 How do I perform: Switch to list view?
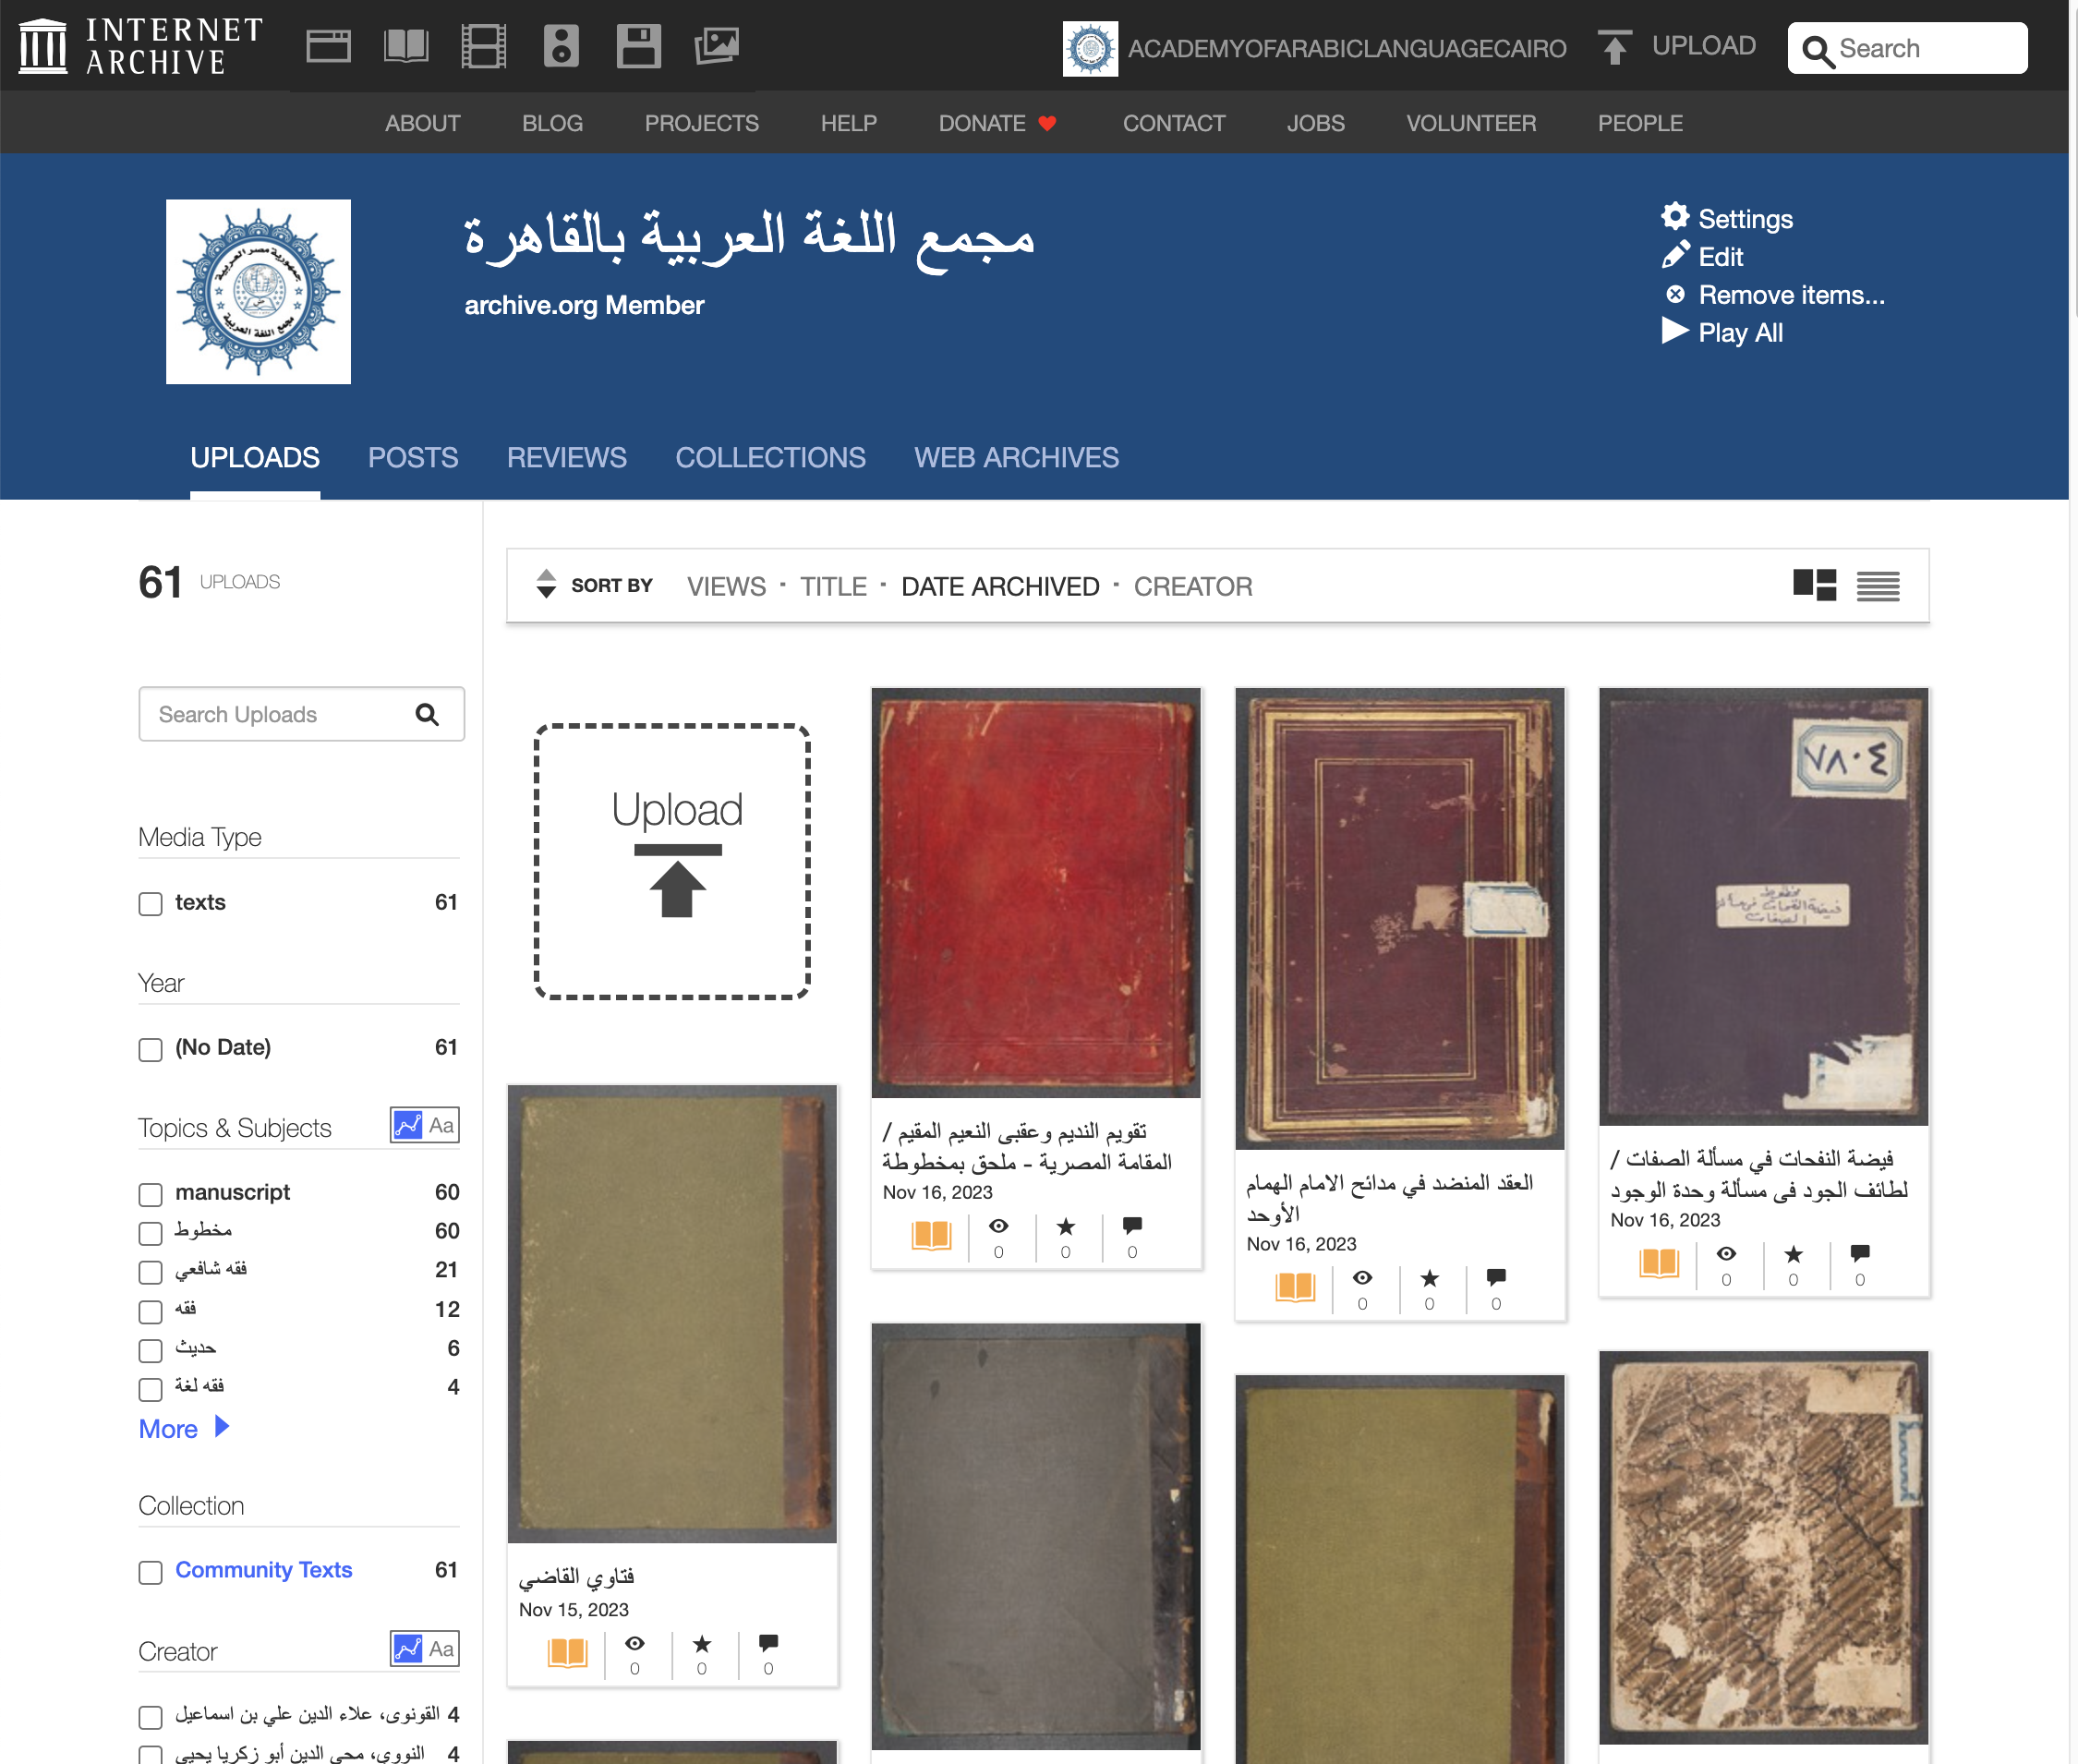[1878, 585]
